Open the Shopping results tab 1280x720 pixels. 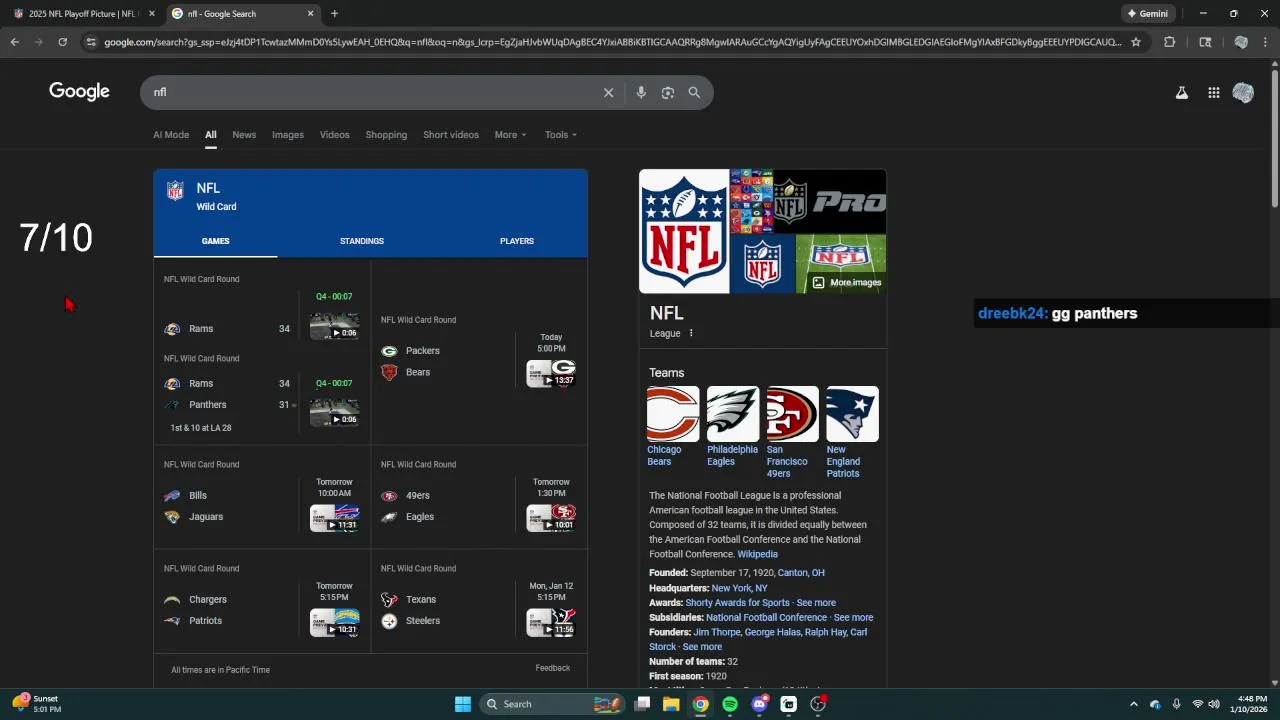click(386, 135)
